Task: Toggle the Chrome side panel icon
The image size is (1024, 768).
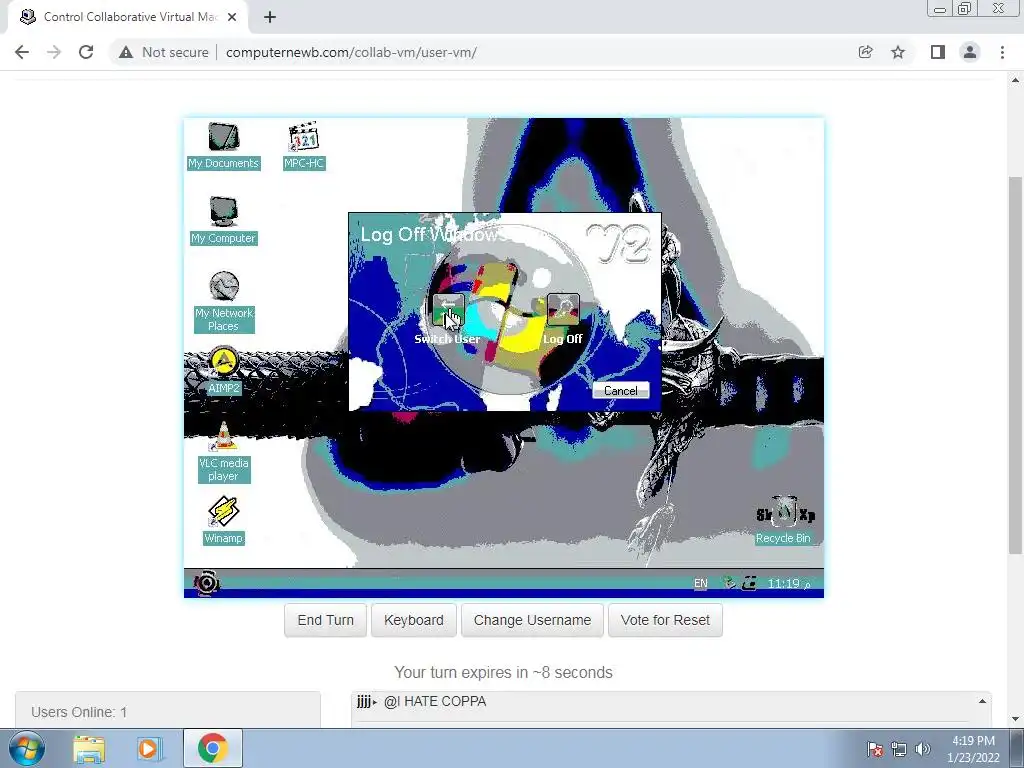Action: 938,52
